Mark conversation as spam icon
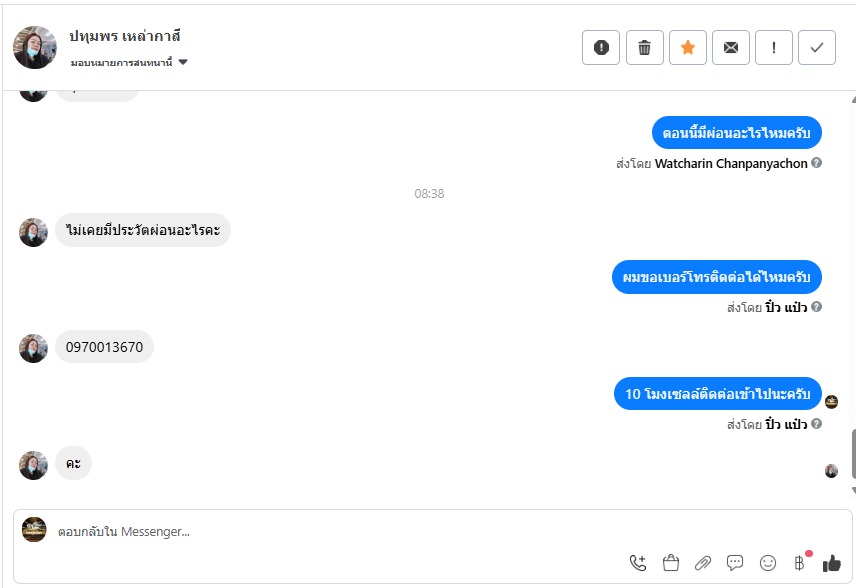856x588 pixels. click(601, 47)
